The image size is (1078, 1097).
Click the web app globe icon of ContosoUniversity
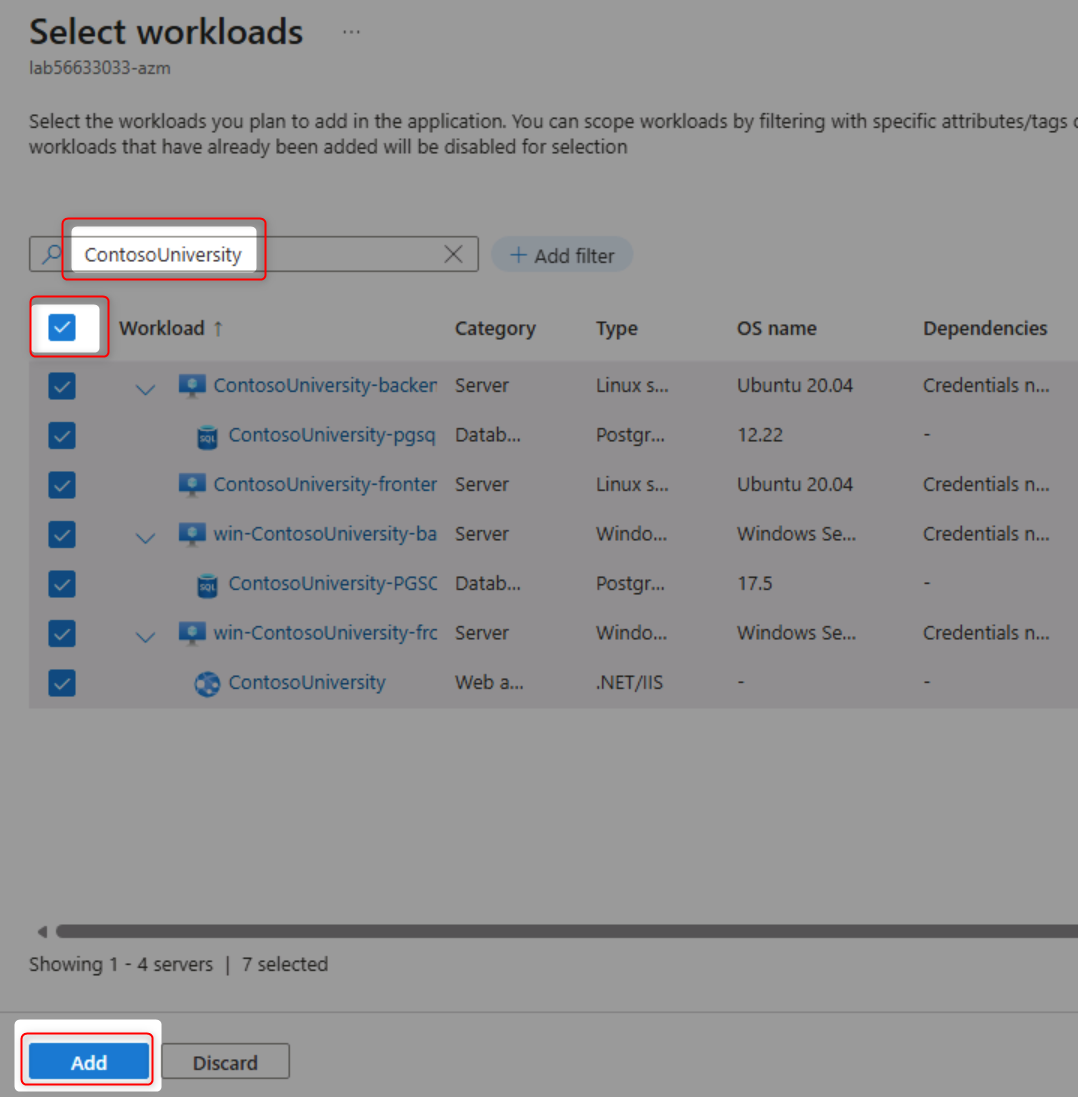(x=207, y=684)
